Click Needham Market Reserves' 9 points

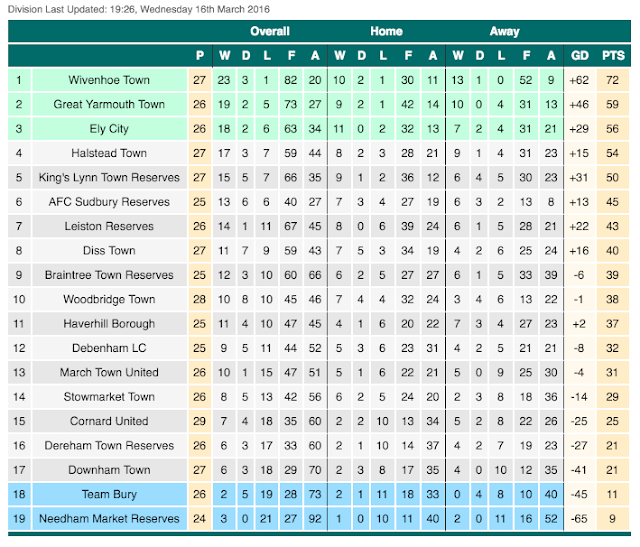point(612,519)
